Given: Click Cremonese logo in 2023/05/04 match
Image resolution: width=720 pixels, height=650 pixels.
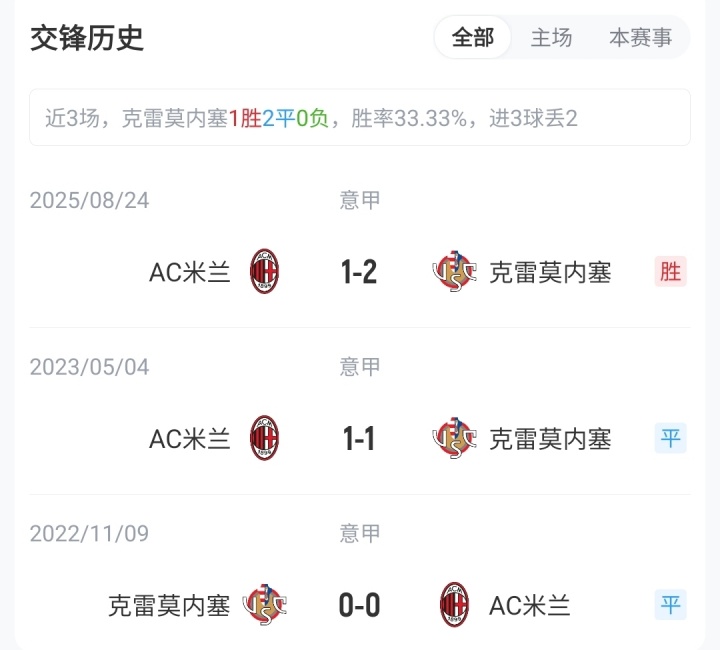Looking at the screenshot, I should tap(455, 438).
